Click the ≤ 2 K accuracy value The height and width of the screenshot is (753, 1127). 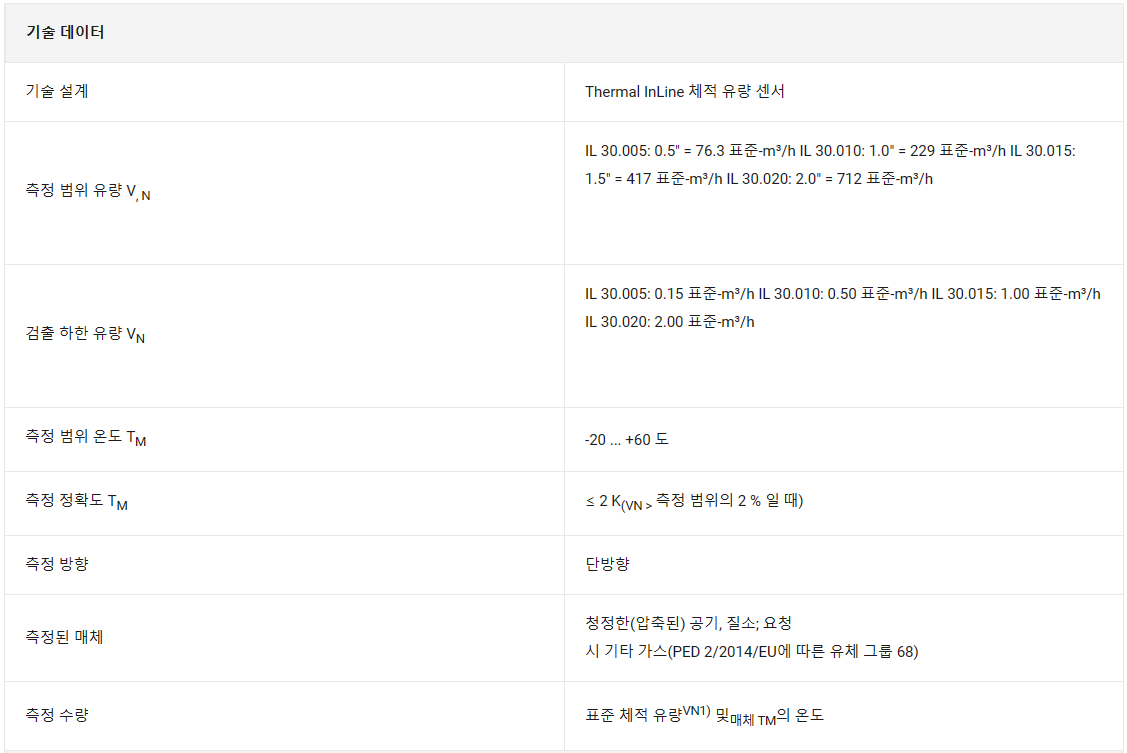click(694, 502)
